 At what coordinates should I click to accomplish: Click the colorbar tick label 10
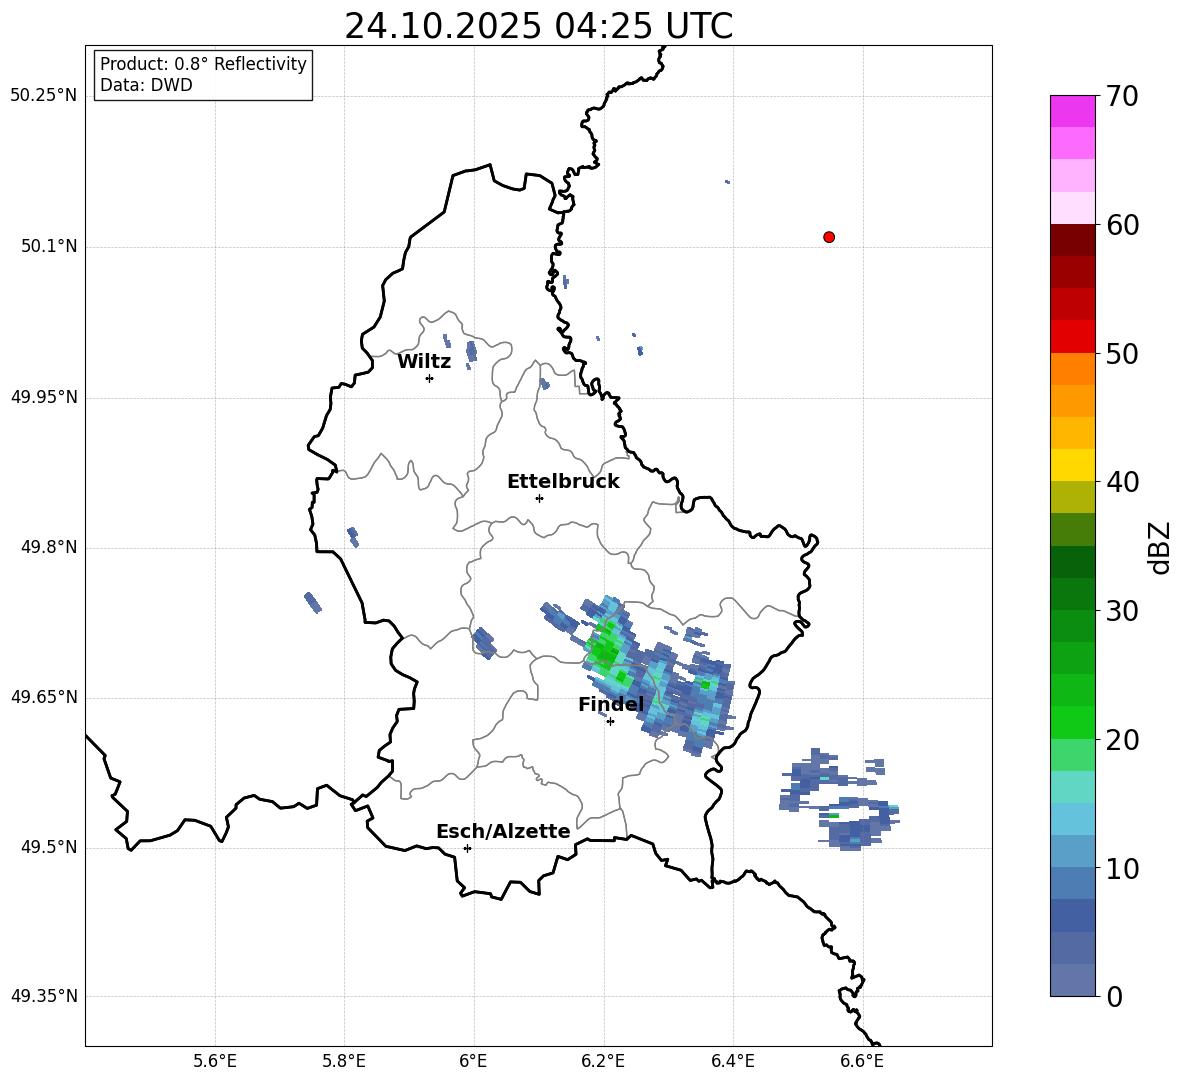pyautogui.click(x=1123, y=868)
